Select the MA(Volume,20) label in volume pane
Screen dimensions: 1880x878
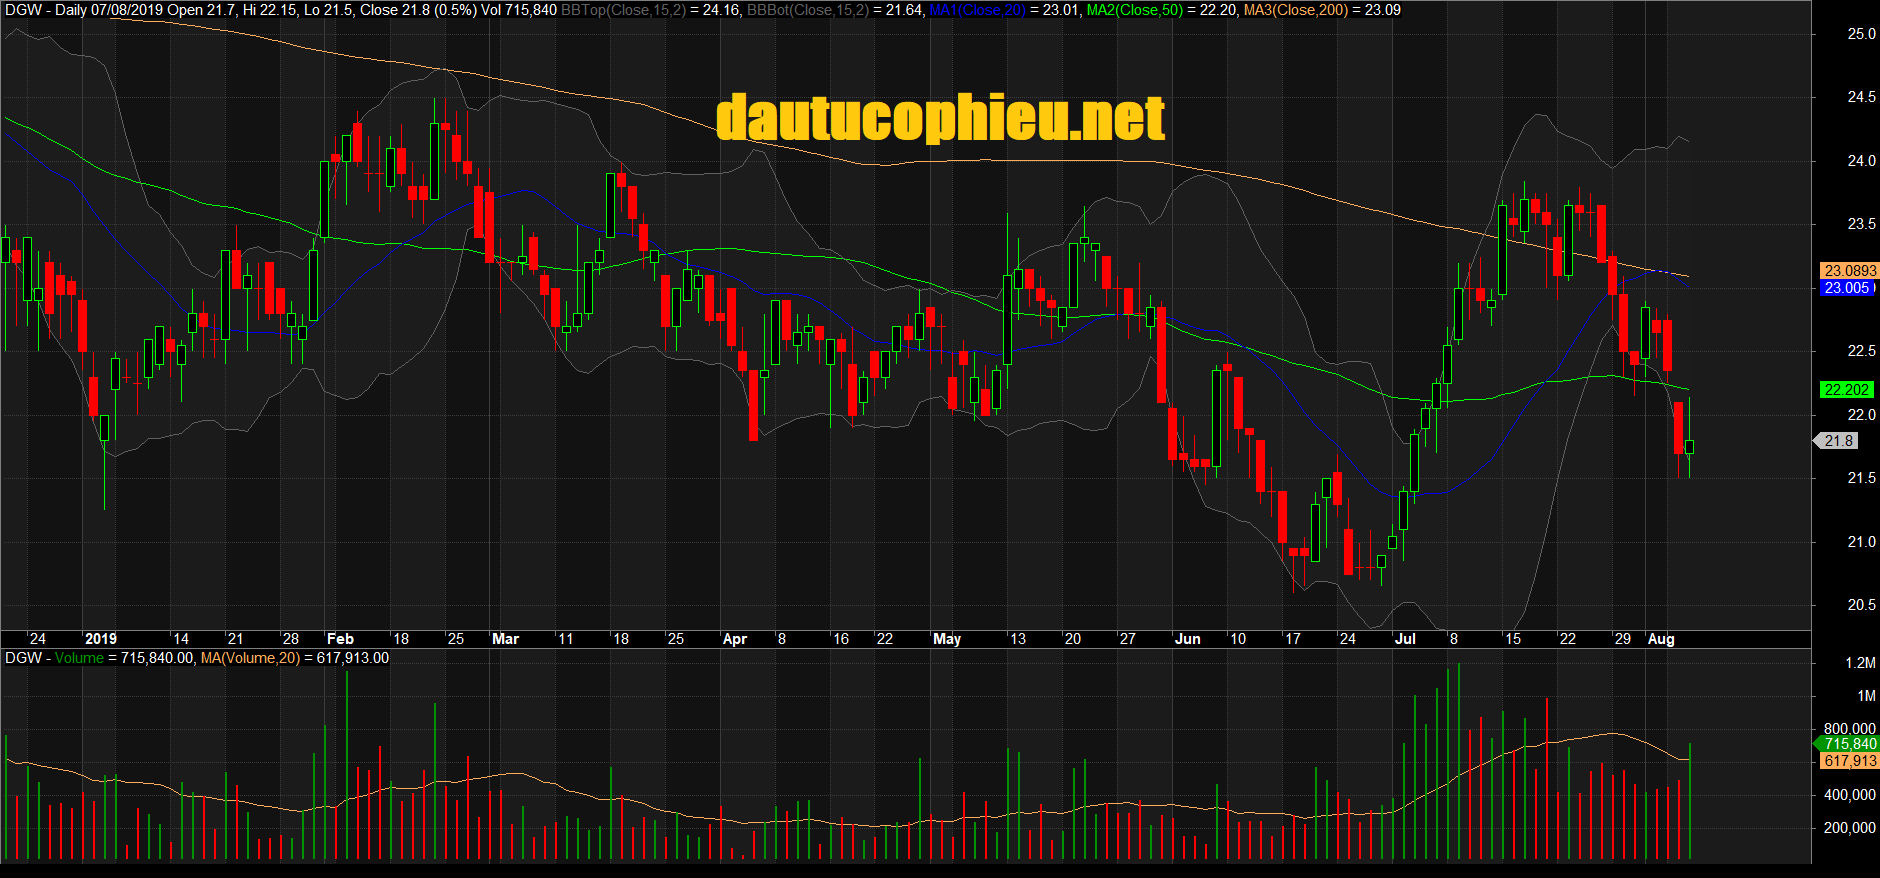pyautogui.click(x=250, y=658)
